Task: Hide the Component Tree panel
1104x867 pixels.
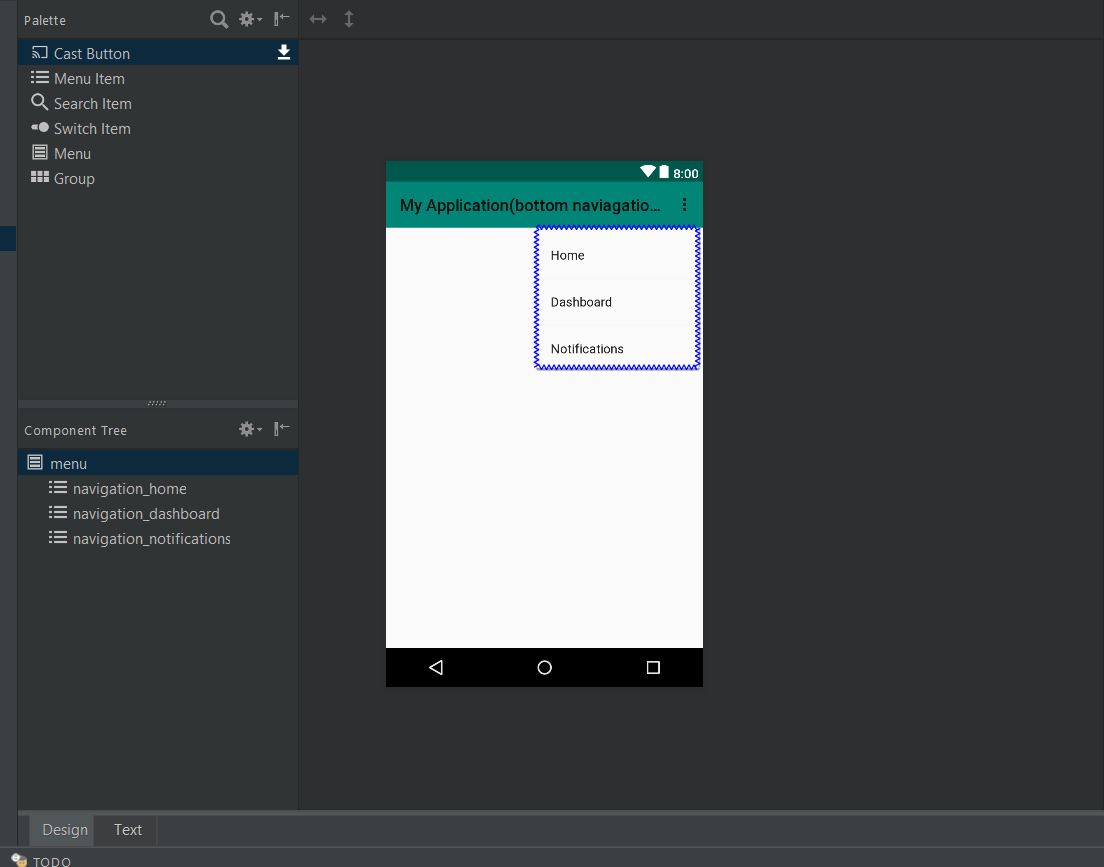Action: pos(282,428)
